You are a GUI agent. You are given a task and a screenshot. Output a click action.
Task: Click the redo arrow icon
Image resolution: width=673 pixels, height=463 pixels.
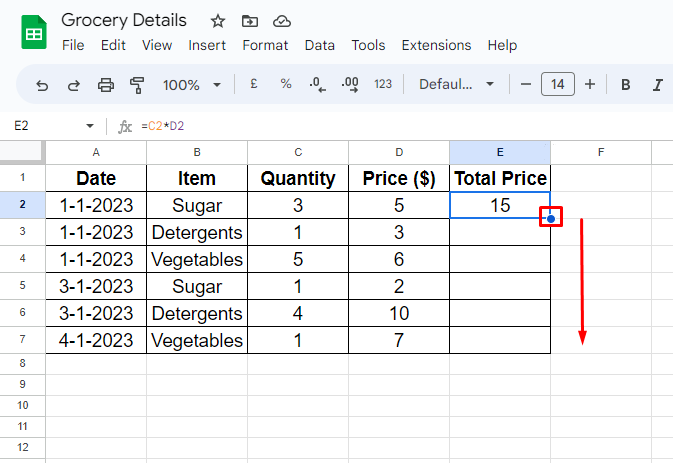click(74, 85)
